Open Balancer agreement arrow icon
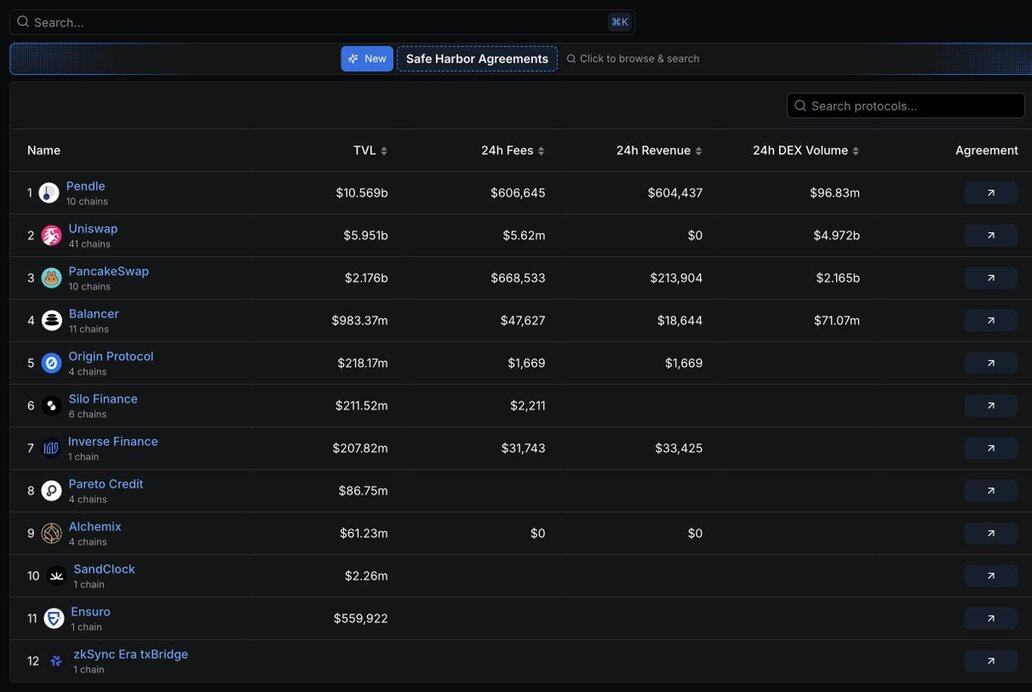1032x692 pixels. point(991,321)
